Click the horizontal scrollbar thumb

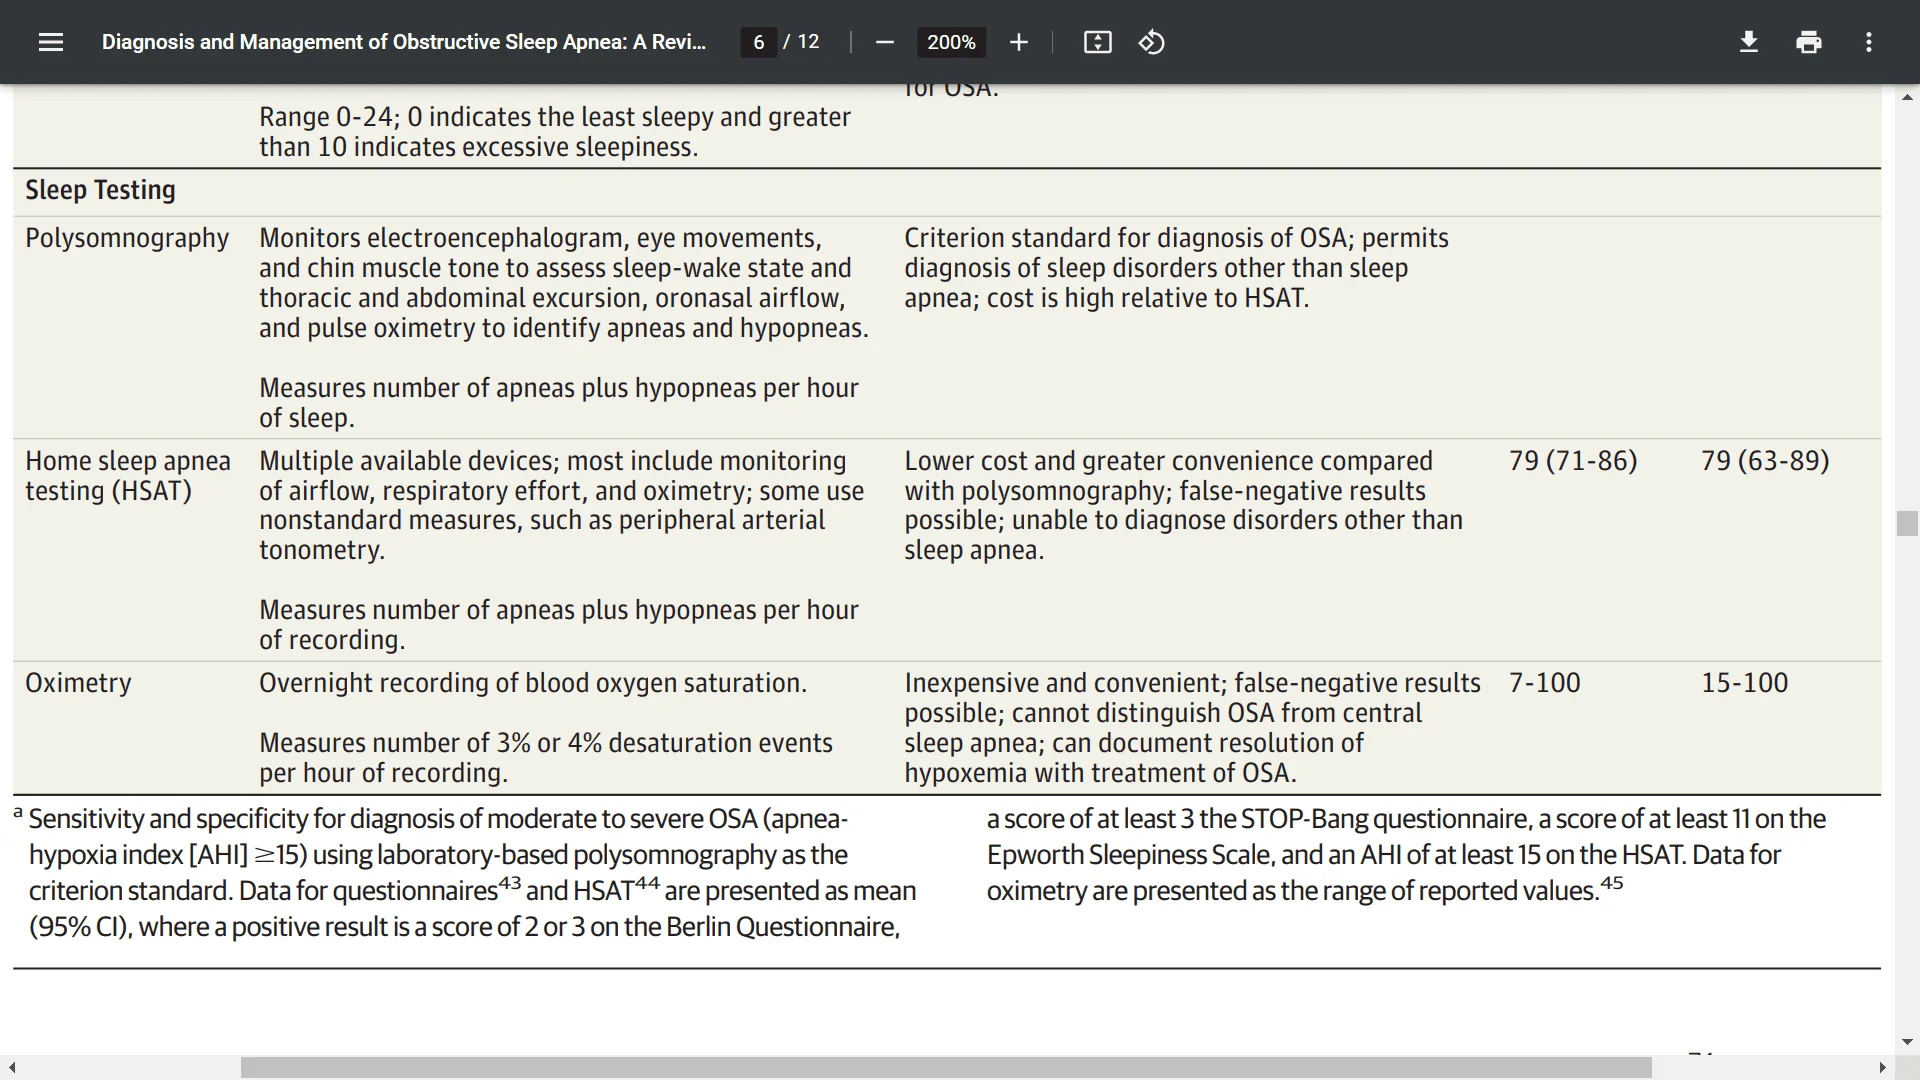coord(946,1068)
